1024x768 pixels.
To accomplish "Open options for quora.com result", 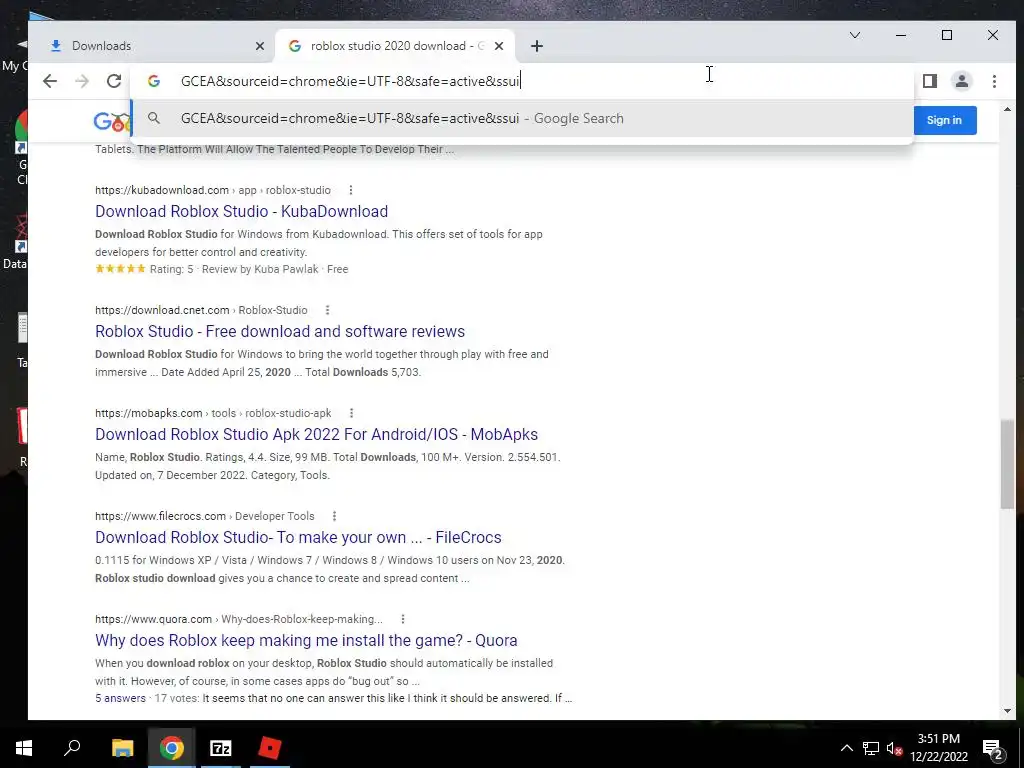I will pyautogui.click(x=403, y=619).
